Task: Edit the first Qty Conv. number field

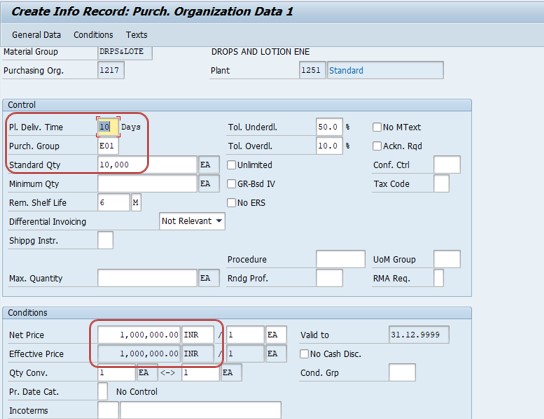Action: tap(116, 373)
